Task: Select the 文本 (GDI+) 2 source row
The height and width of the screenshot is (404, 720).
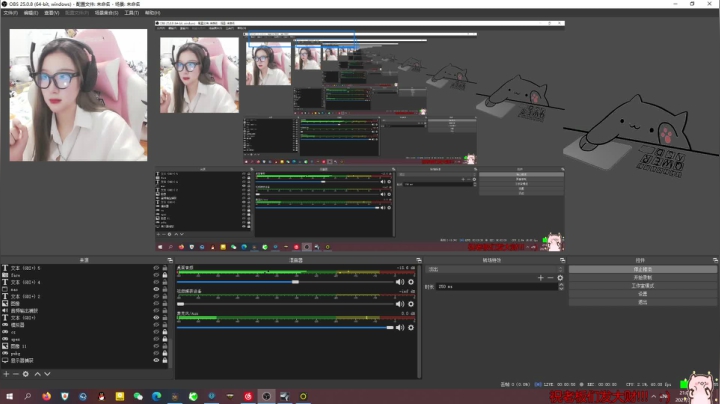Action: (85, 296)
